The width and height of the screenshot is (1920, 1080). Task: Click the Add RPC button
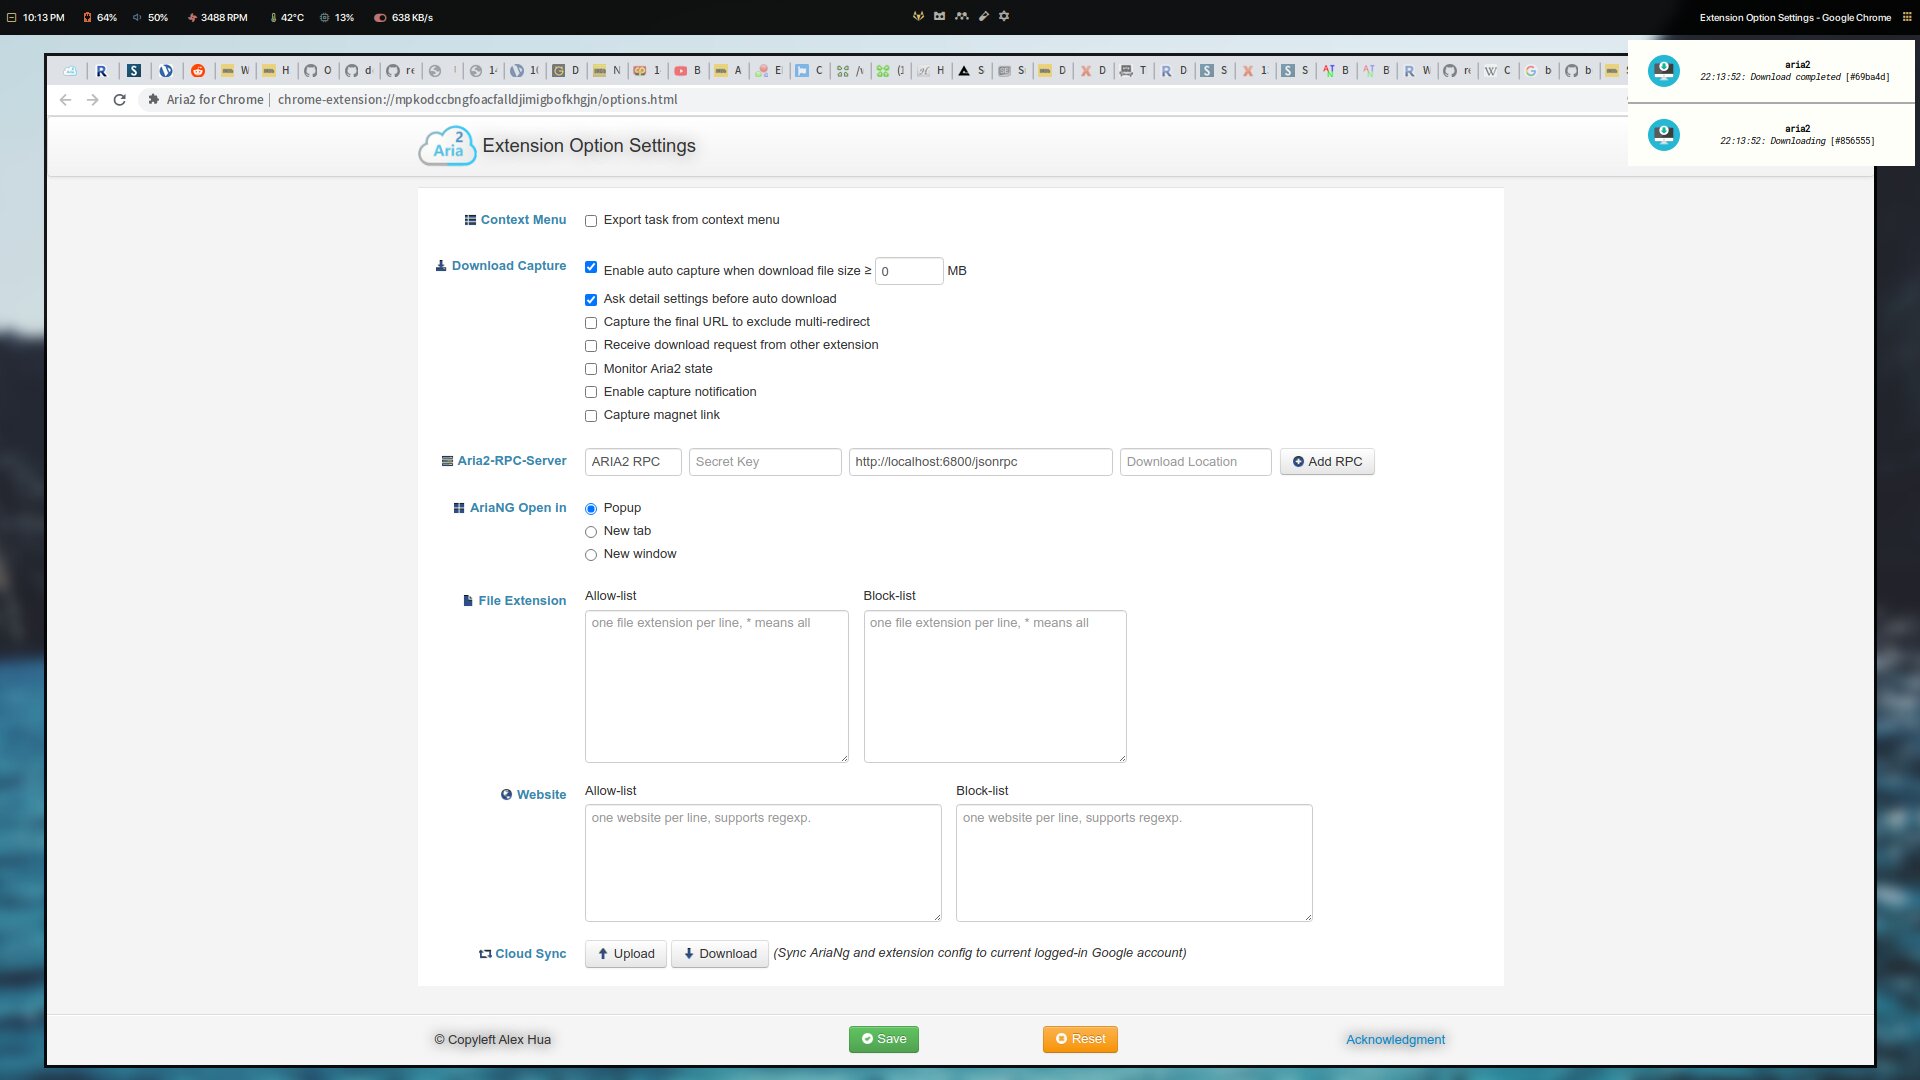pyautogui.click(x=1327, y=462)
